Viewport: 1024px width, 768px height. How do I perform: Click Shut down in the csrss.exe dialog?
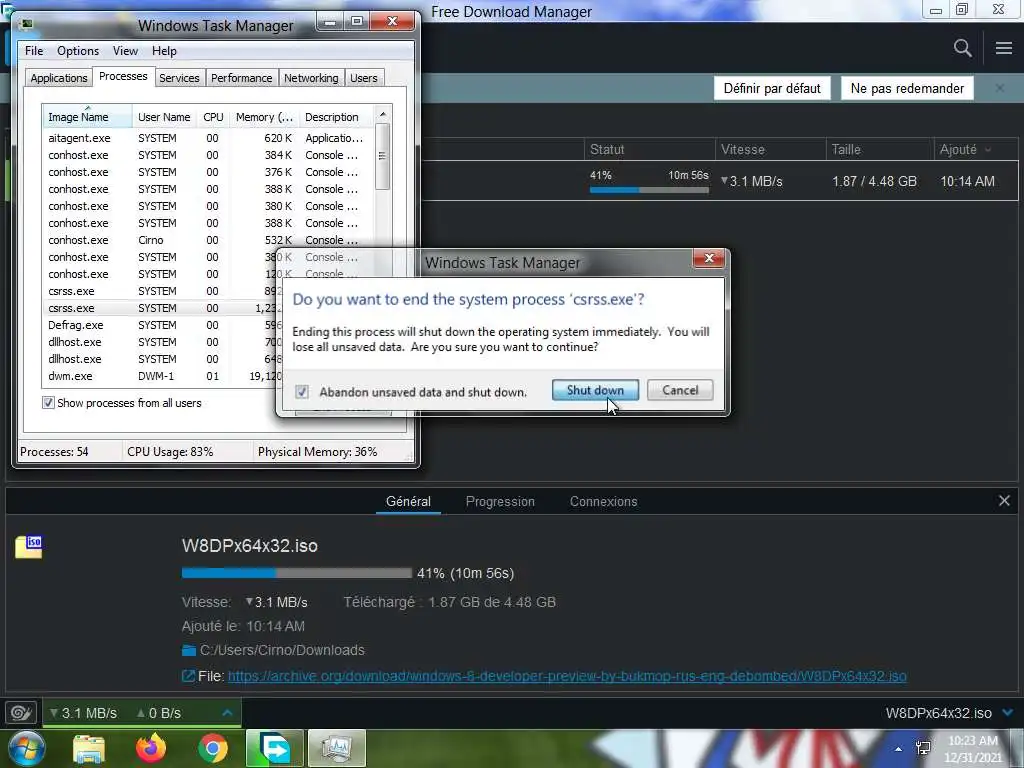595,390
